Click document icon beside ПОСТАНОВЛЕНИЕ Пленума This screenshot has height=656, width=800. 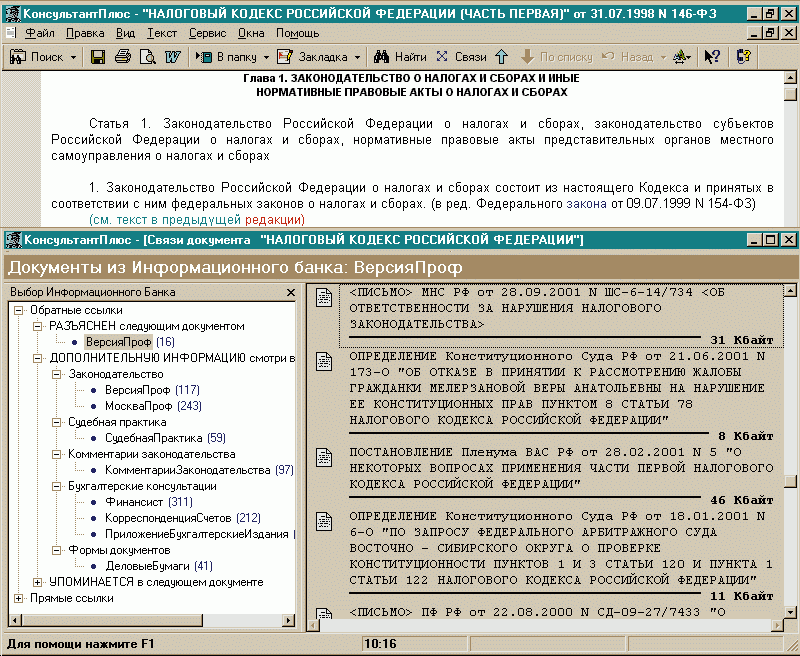[x=324, y=457]
